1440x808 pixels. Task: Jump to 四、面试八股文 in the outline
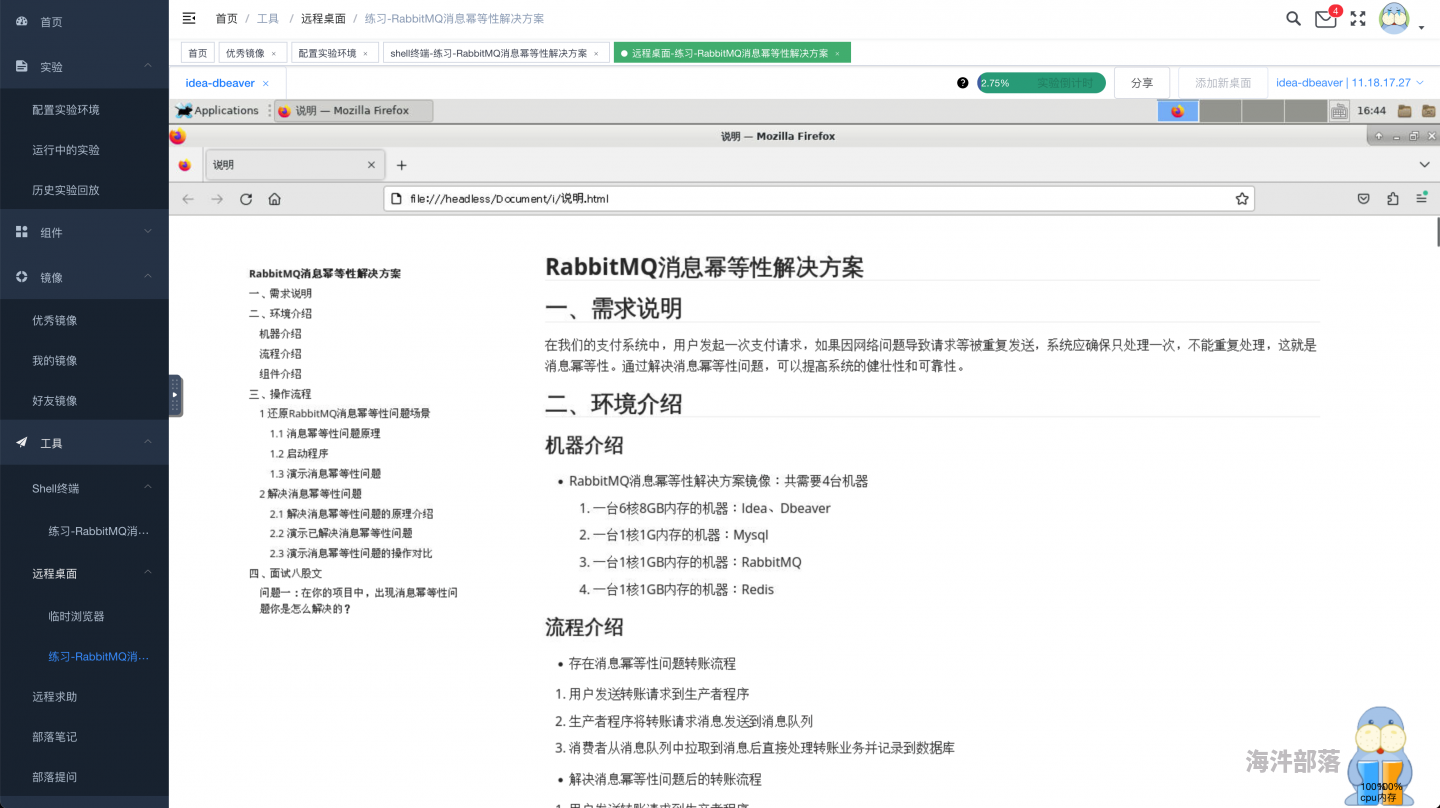click(285, 573)
